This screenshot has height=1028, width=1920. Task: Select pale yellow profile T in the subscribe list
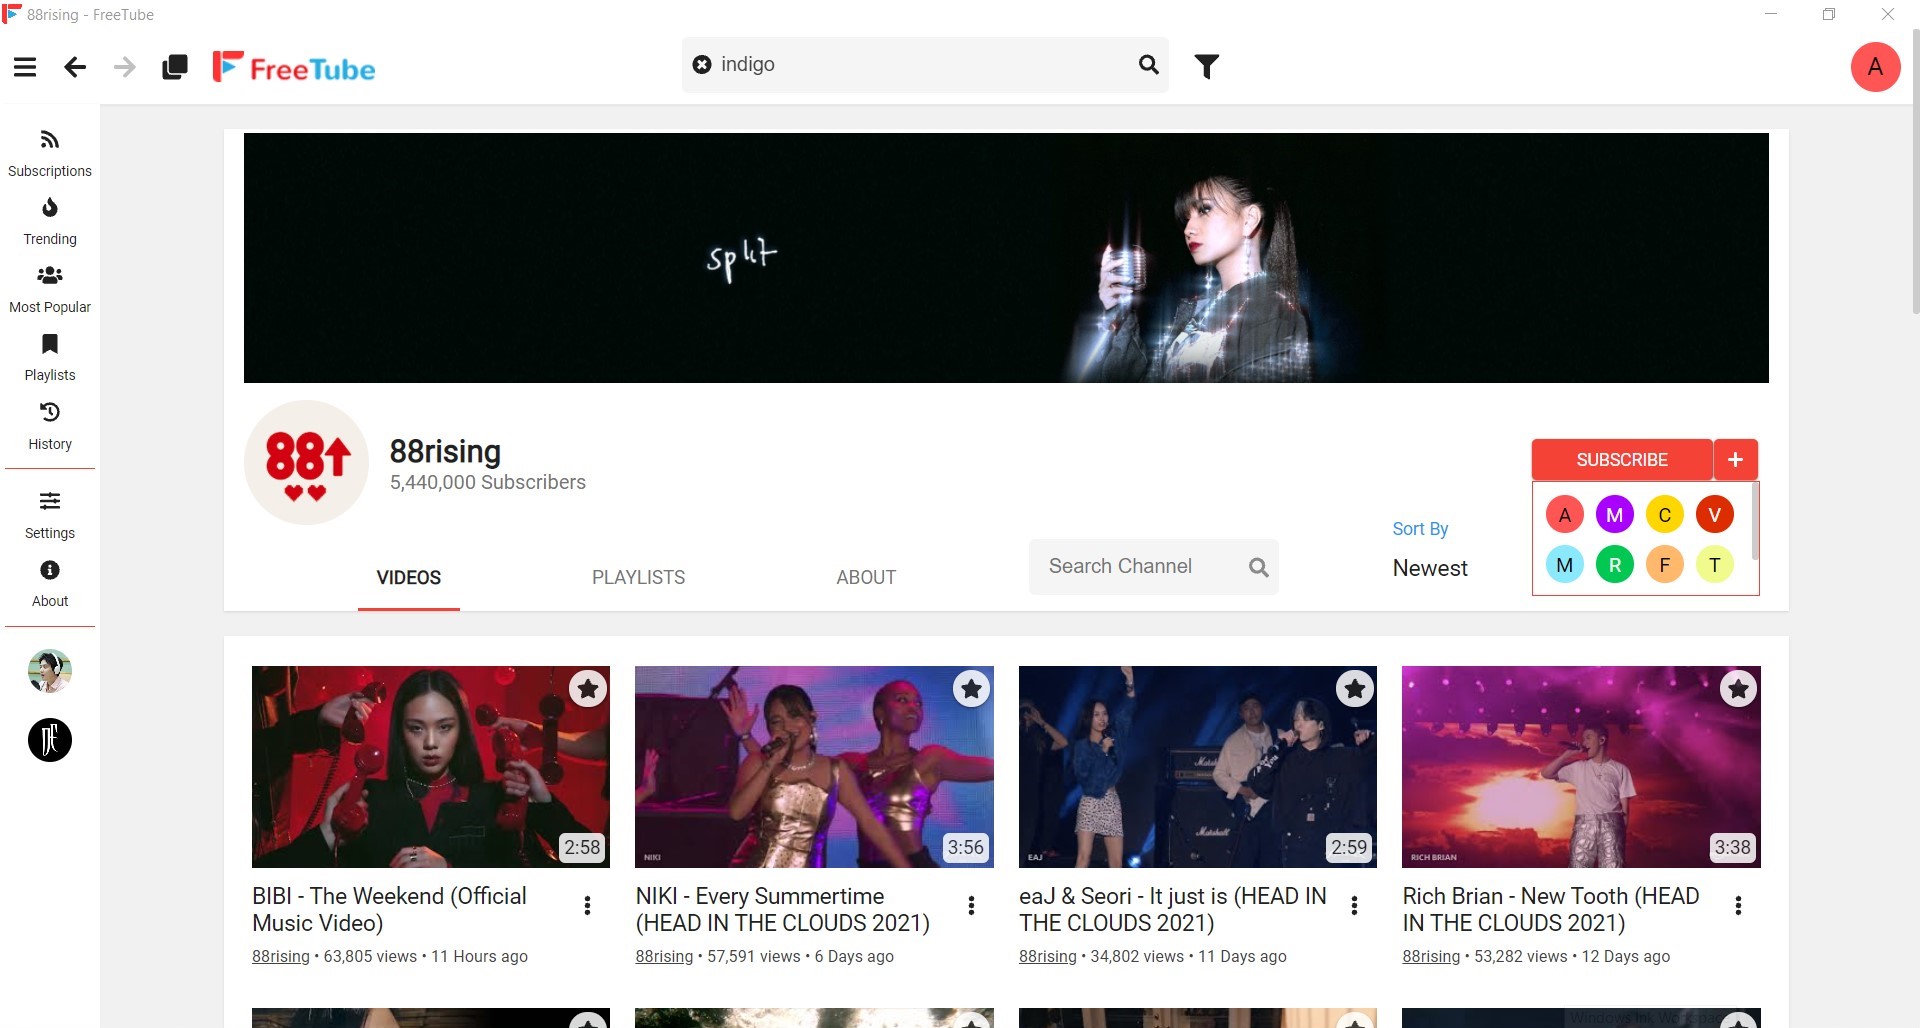pos(1715,565)
